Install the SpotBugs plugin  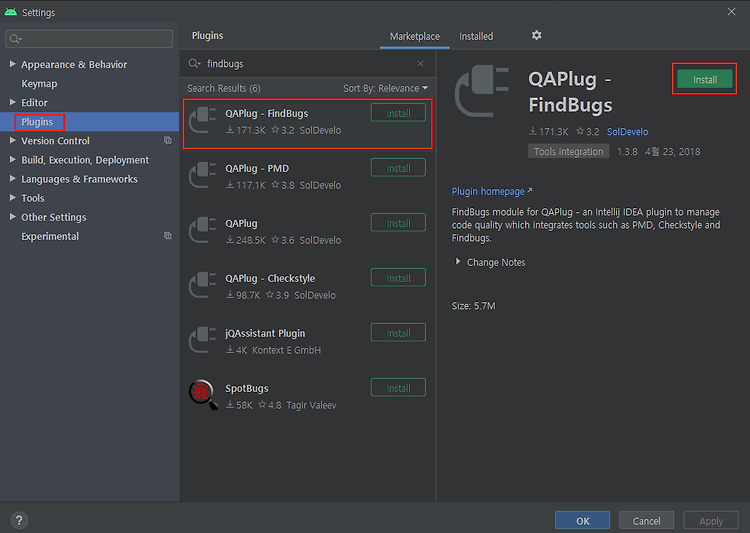click(x=398, y=389)
